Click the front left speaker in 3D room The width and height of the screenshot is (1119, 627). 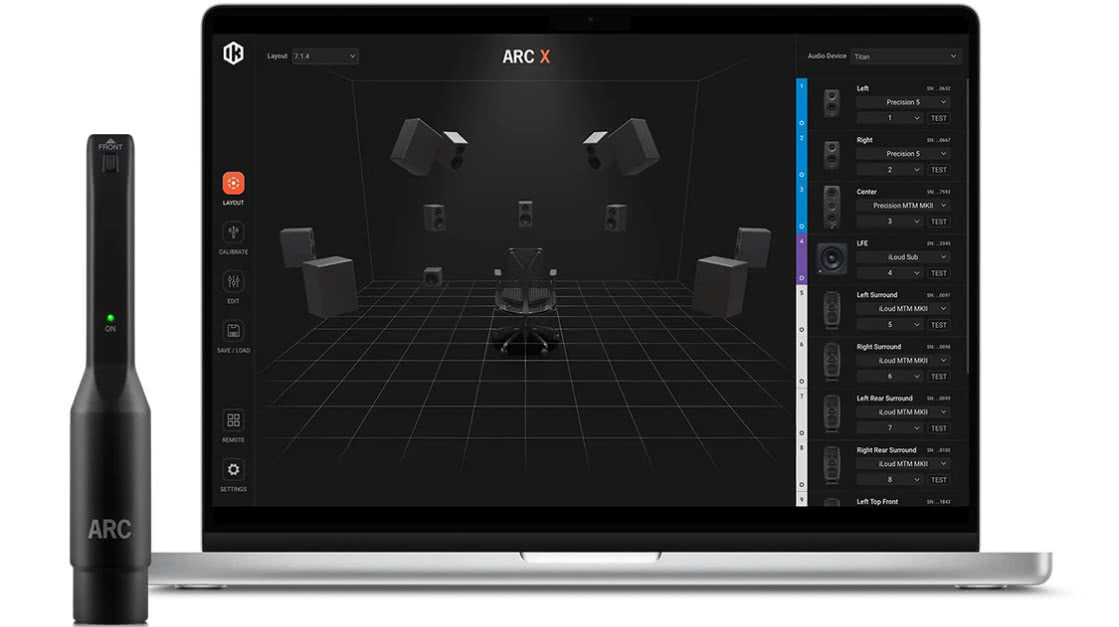click(435, 218)
